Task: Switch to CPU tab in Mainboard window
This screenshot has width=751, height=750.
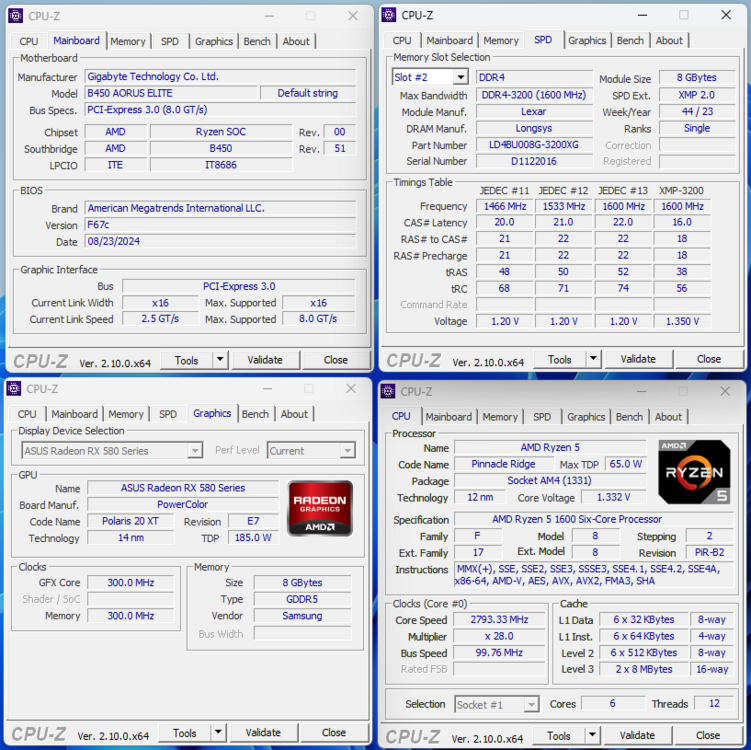Action: [x=29, y=41]
